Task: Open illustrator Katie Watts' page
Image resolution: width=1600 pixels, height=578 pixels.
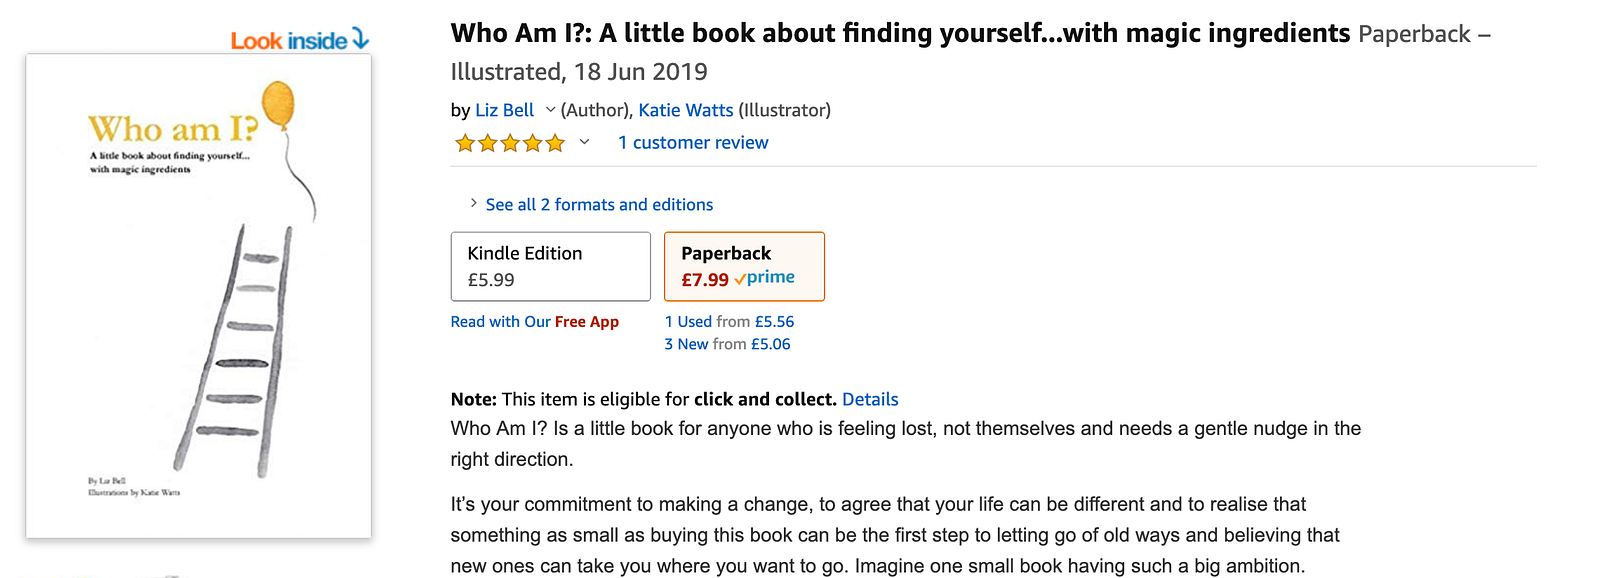Action: click(x=685, y=110)
